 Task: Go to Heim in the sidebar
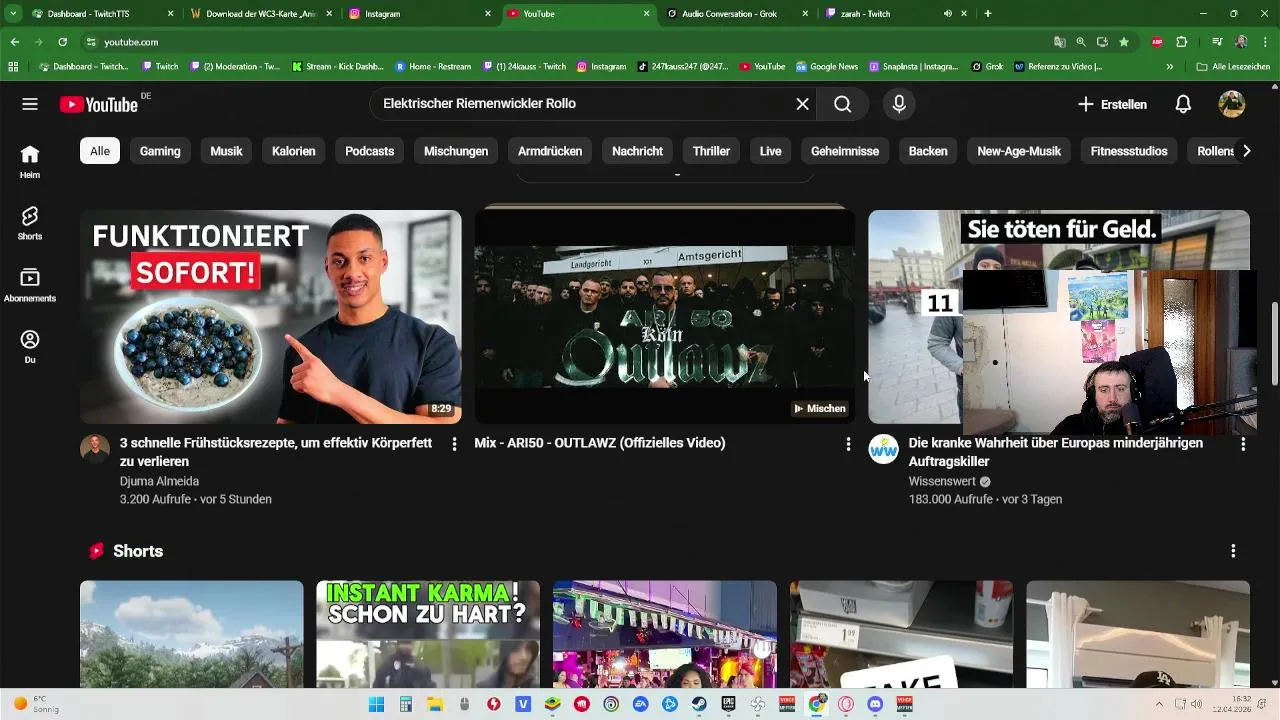30,161
